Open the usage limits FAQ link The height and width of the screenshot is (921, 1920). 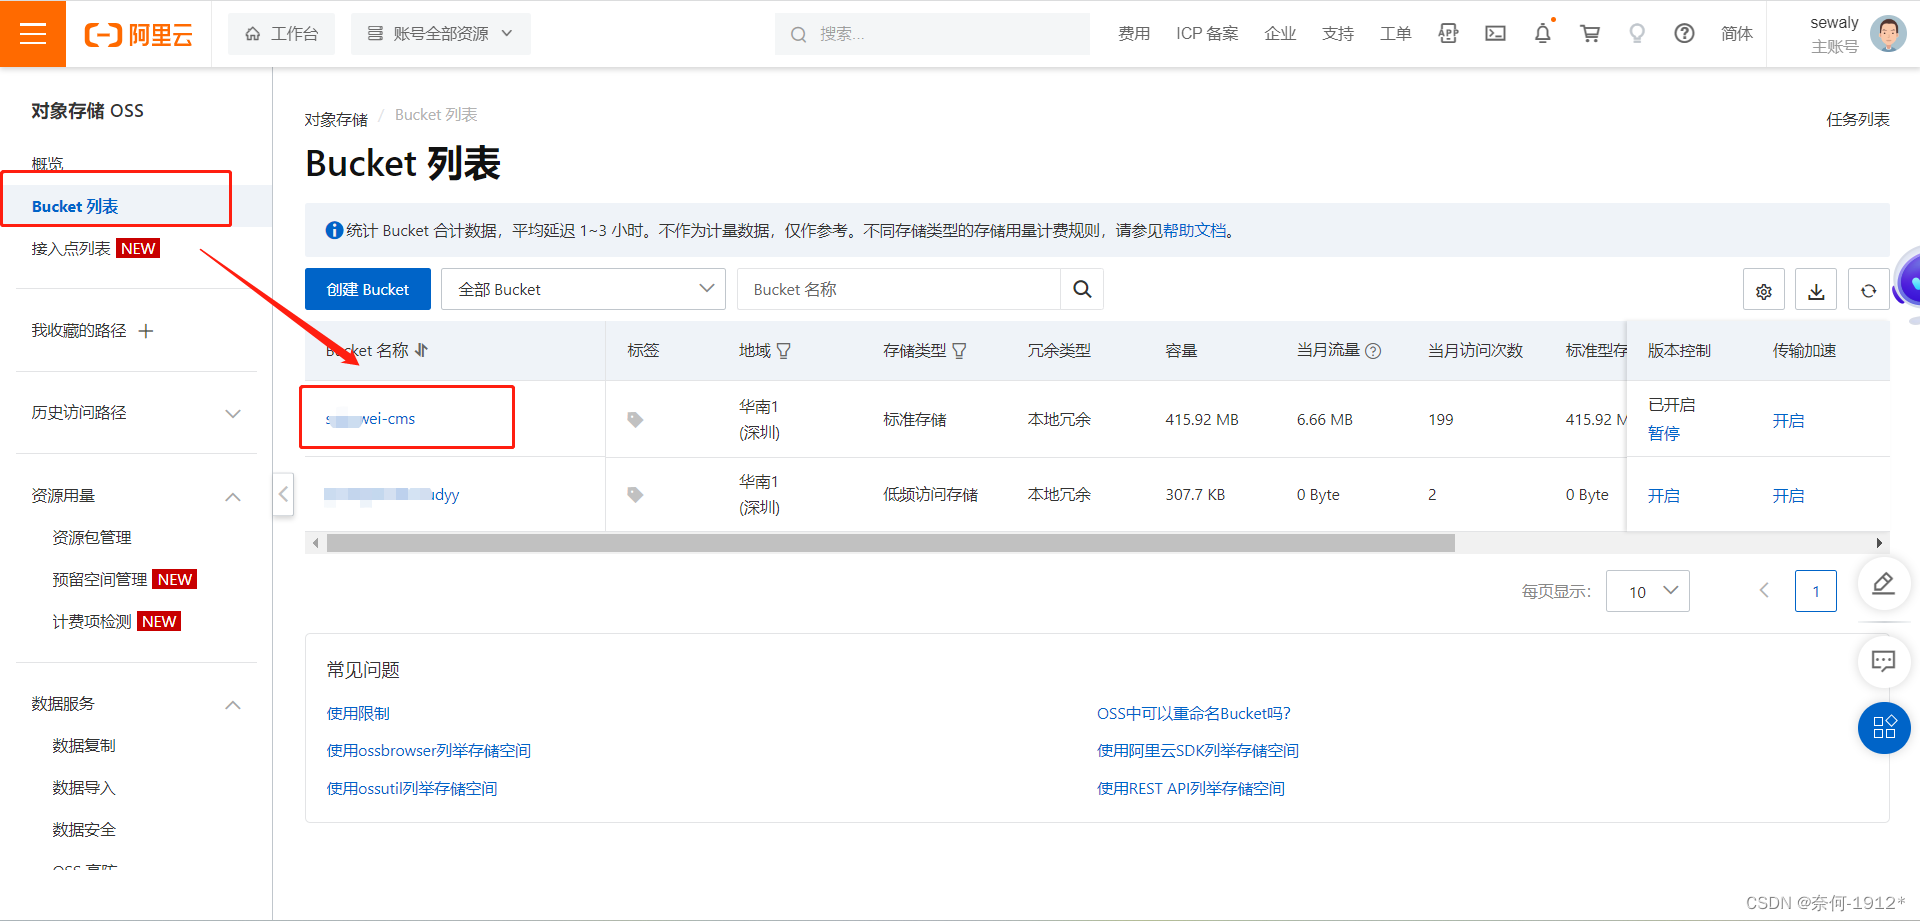point(358,714)
